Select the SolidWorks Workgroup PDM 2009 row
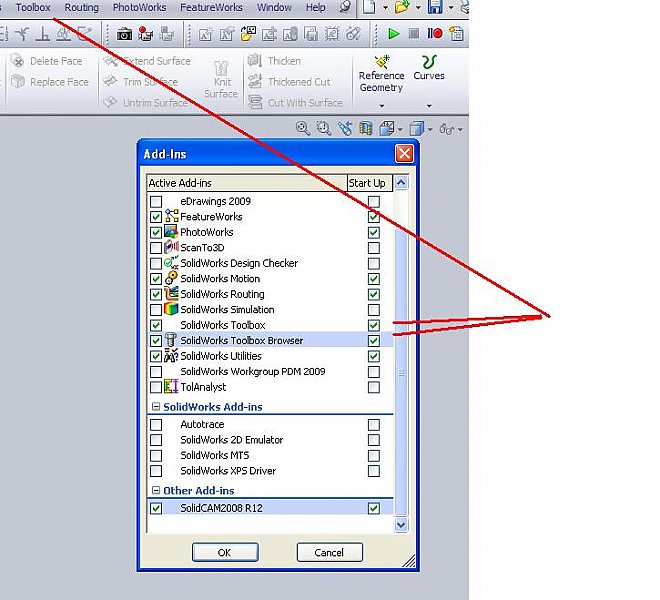The width and height of the screenshot is (660, 600). coord(270,372)
